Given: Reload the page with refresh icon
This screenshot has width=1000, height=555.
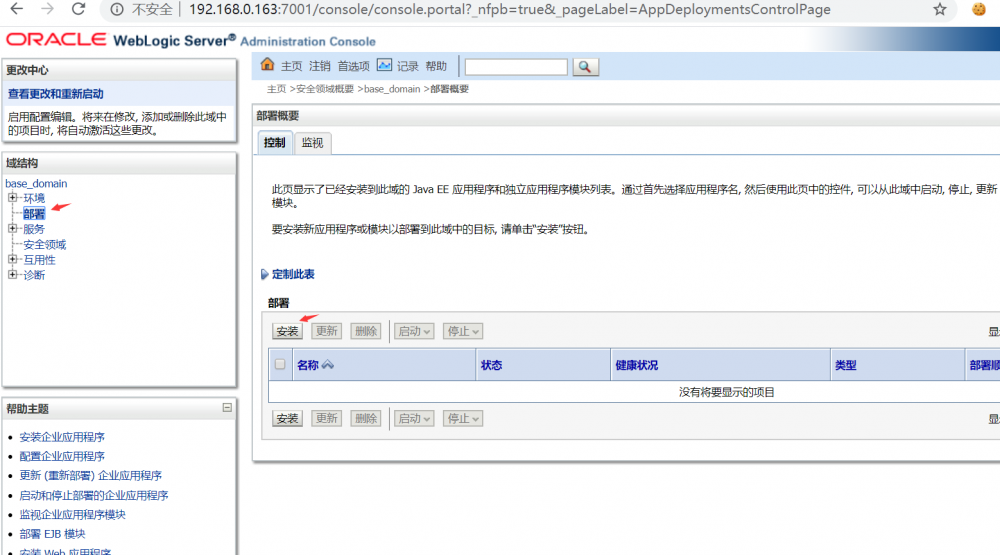Looking at the screenshot, I should [78, 9].
